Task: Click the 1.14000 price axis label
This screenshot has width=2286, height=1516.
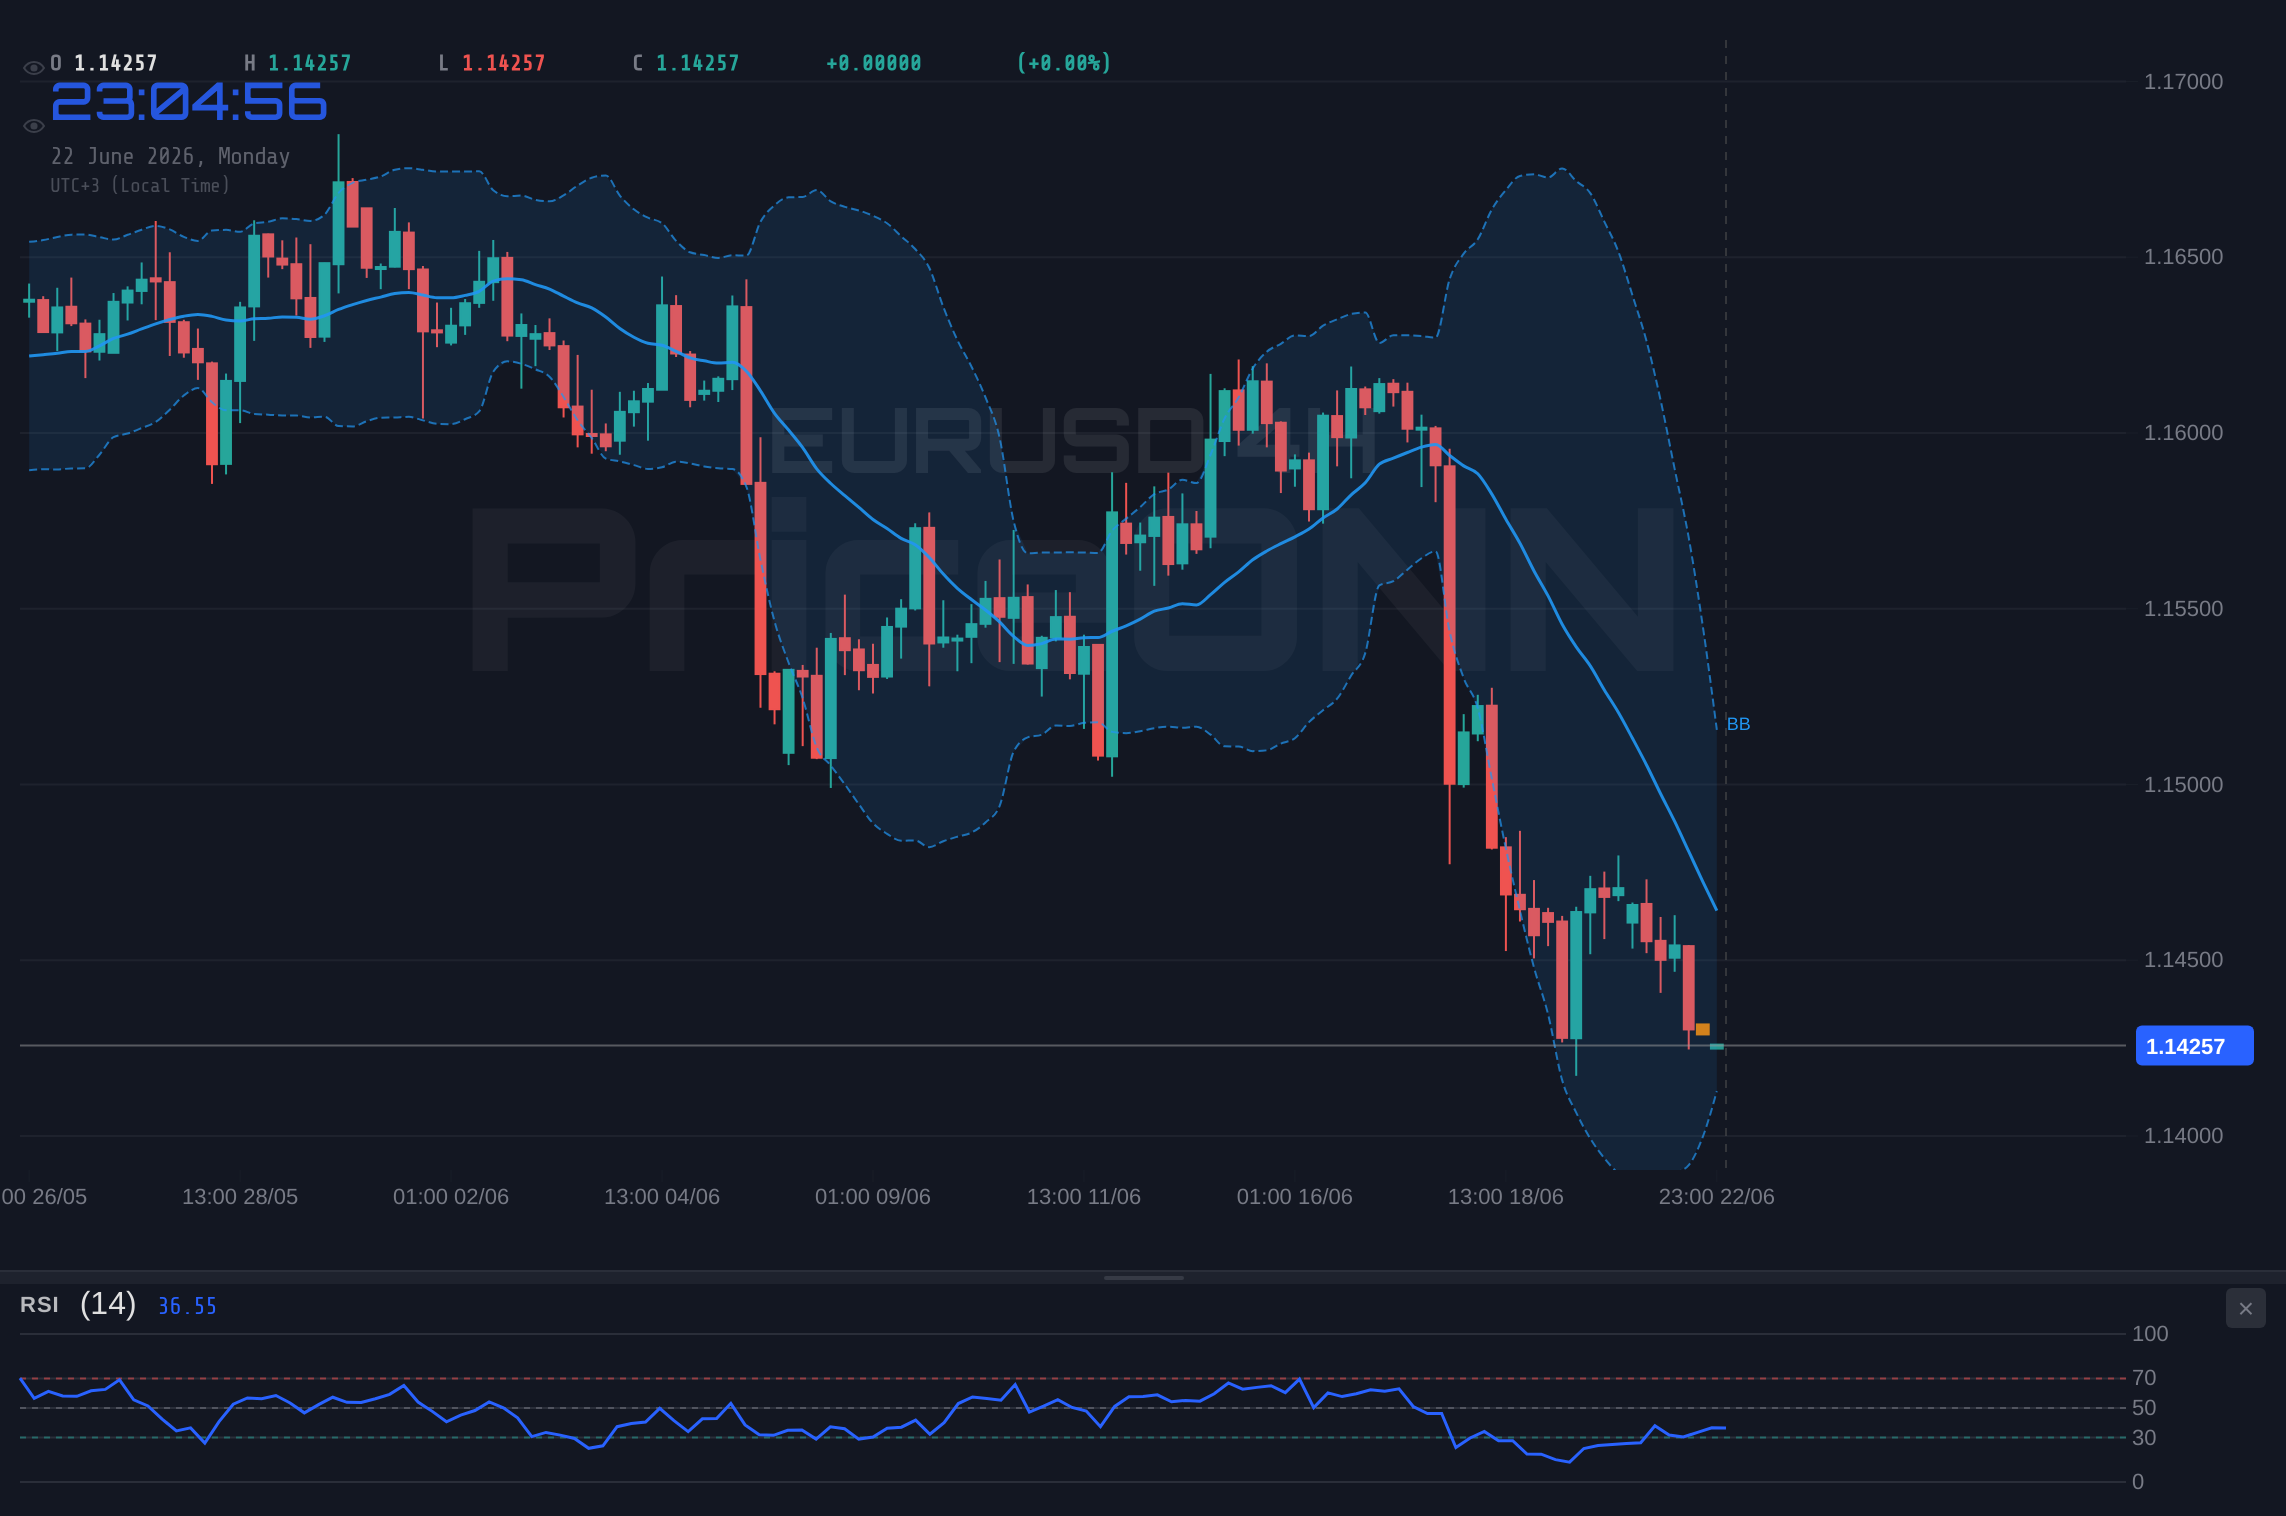Action: point(2183,1136)
